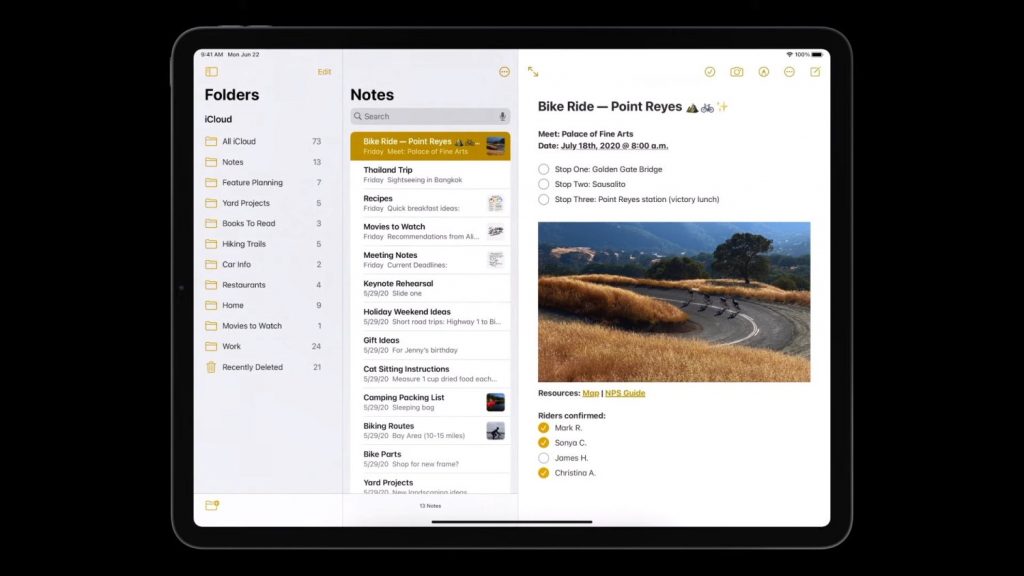Open the Home folder
Viewport: 1024px width, 576px height.
coord(263,305)
